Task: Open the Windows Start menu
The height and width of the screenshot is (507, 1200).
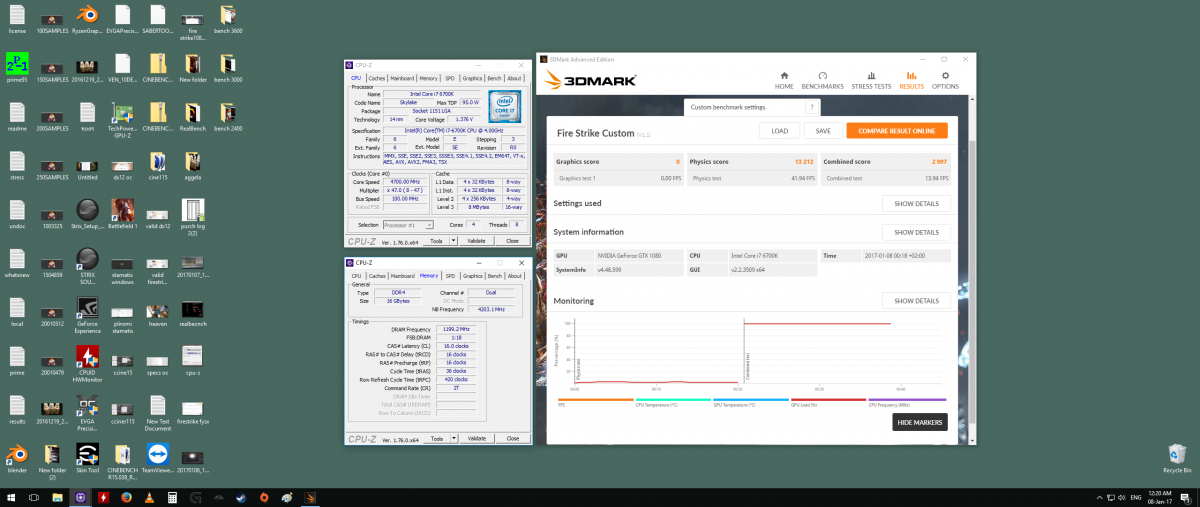Action: point(11,497)
